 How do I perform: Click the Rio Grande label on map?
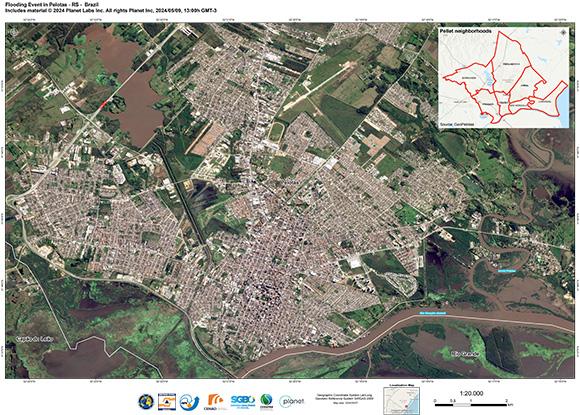click(x=465, y=354)
